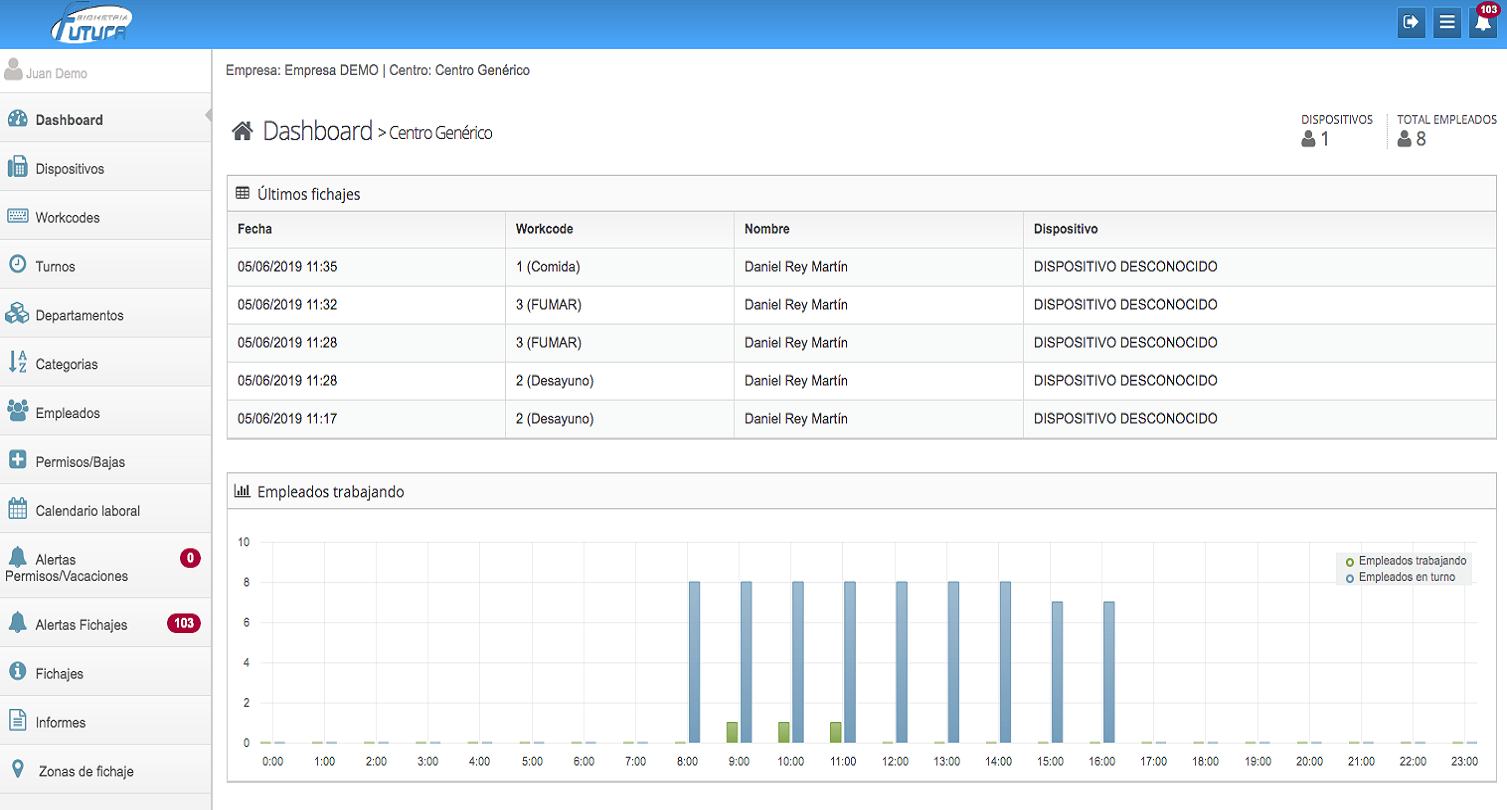This screenshot has height=810, width=1507.
Task: Click the Categorias A-Z sort icon
Action: tap(17, 363)
